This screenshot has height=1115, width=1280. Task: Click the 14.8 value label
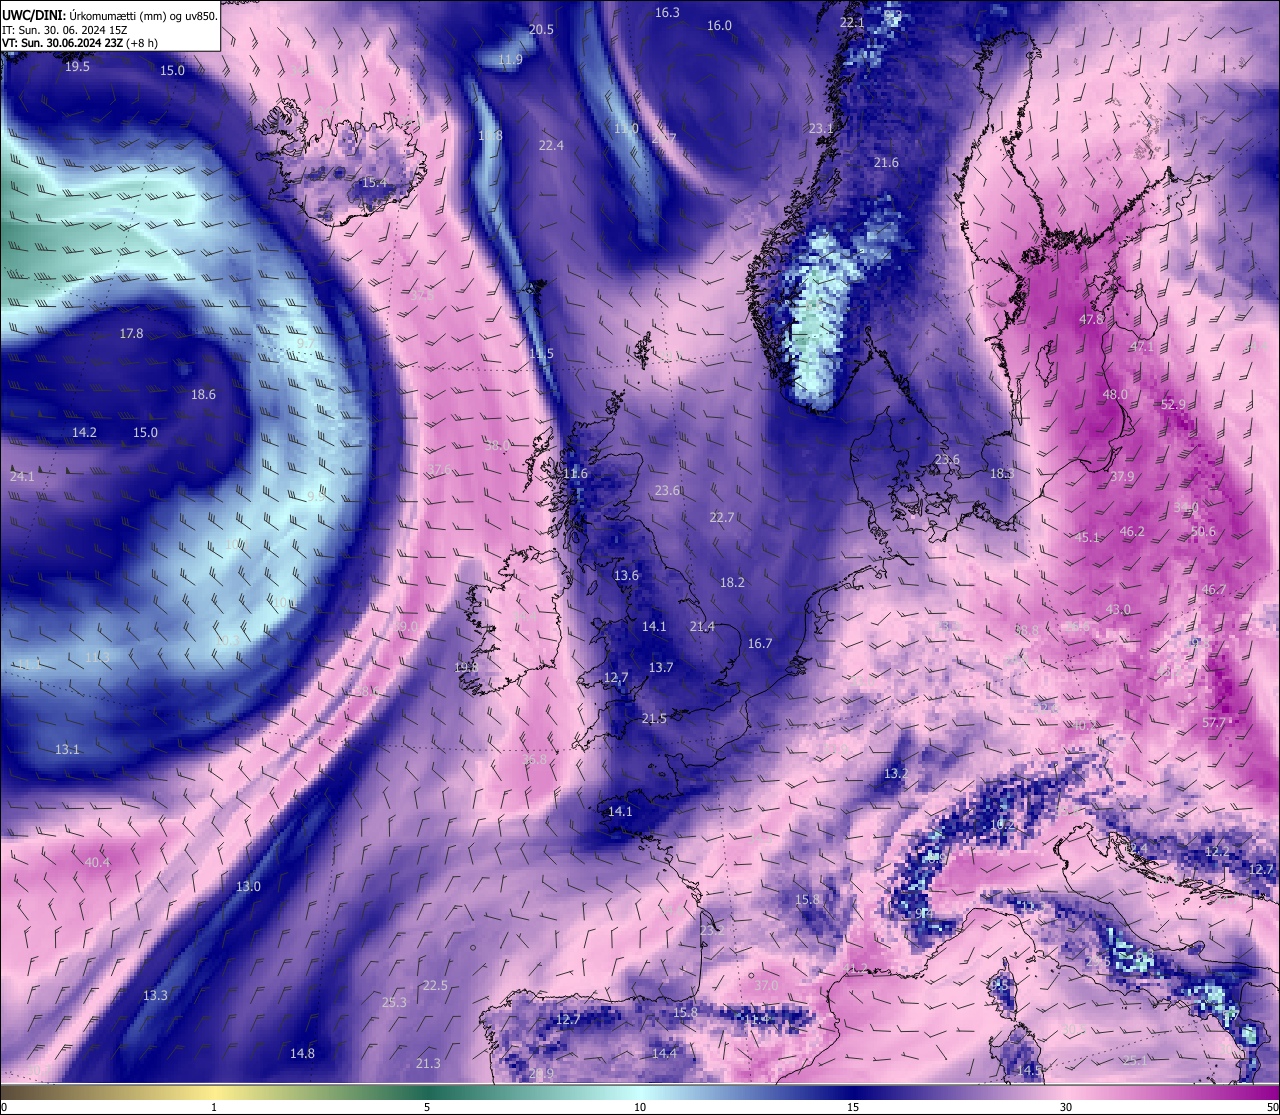click(x=302, y=1053)
